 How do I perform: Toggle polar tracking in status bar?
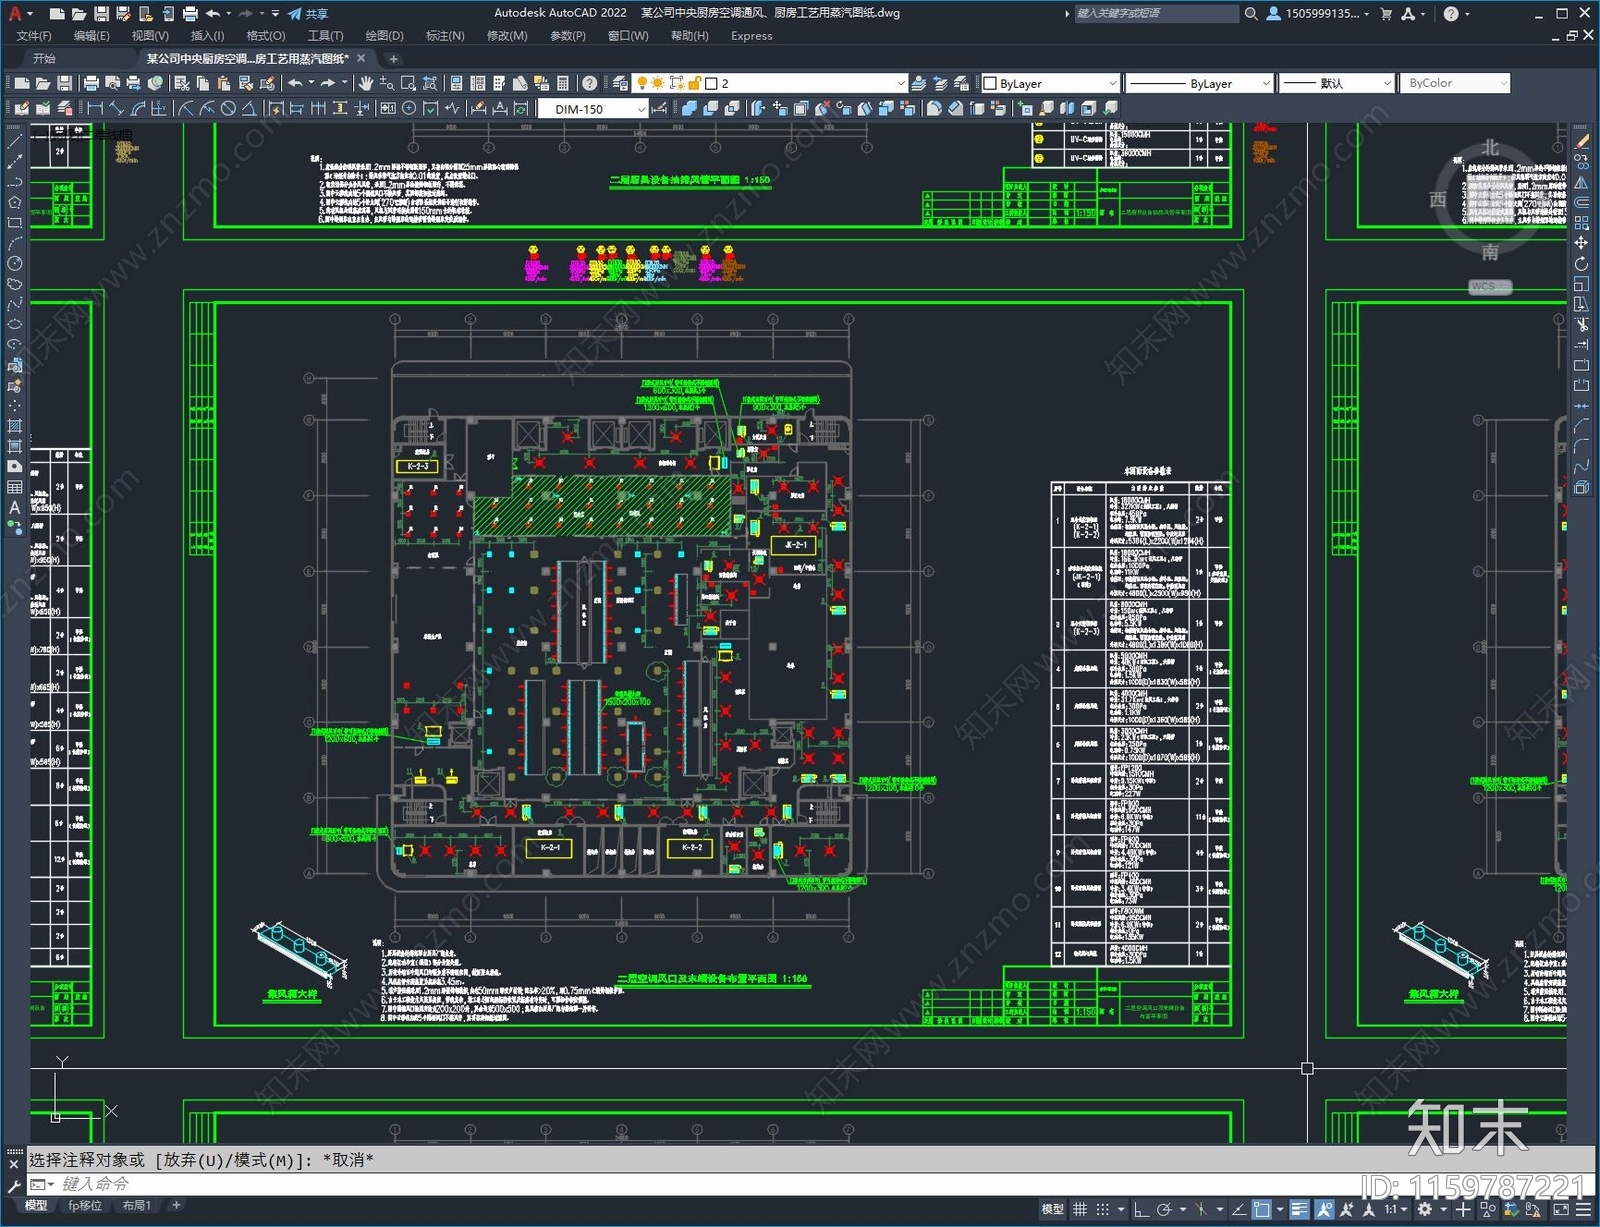point(1164,1210)
